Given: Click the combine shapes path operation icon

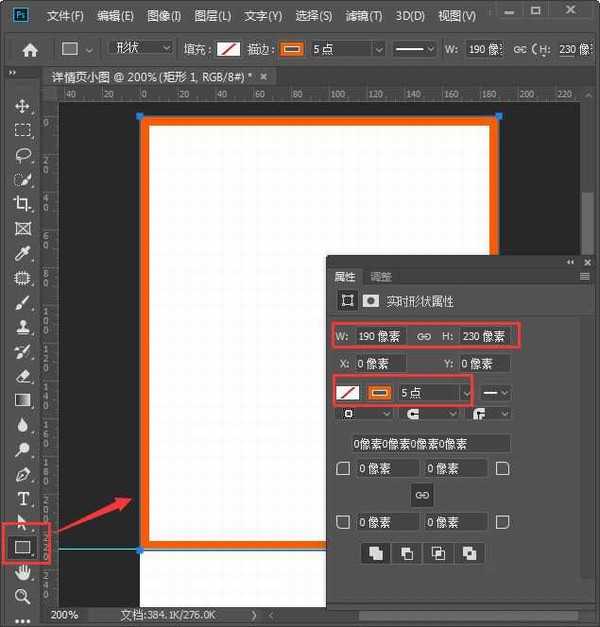Looking at the screenshot, I should click(x=375, y=552).
